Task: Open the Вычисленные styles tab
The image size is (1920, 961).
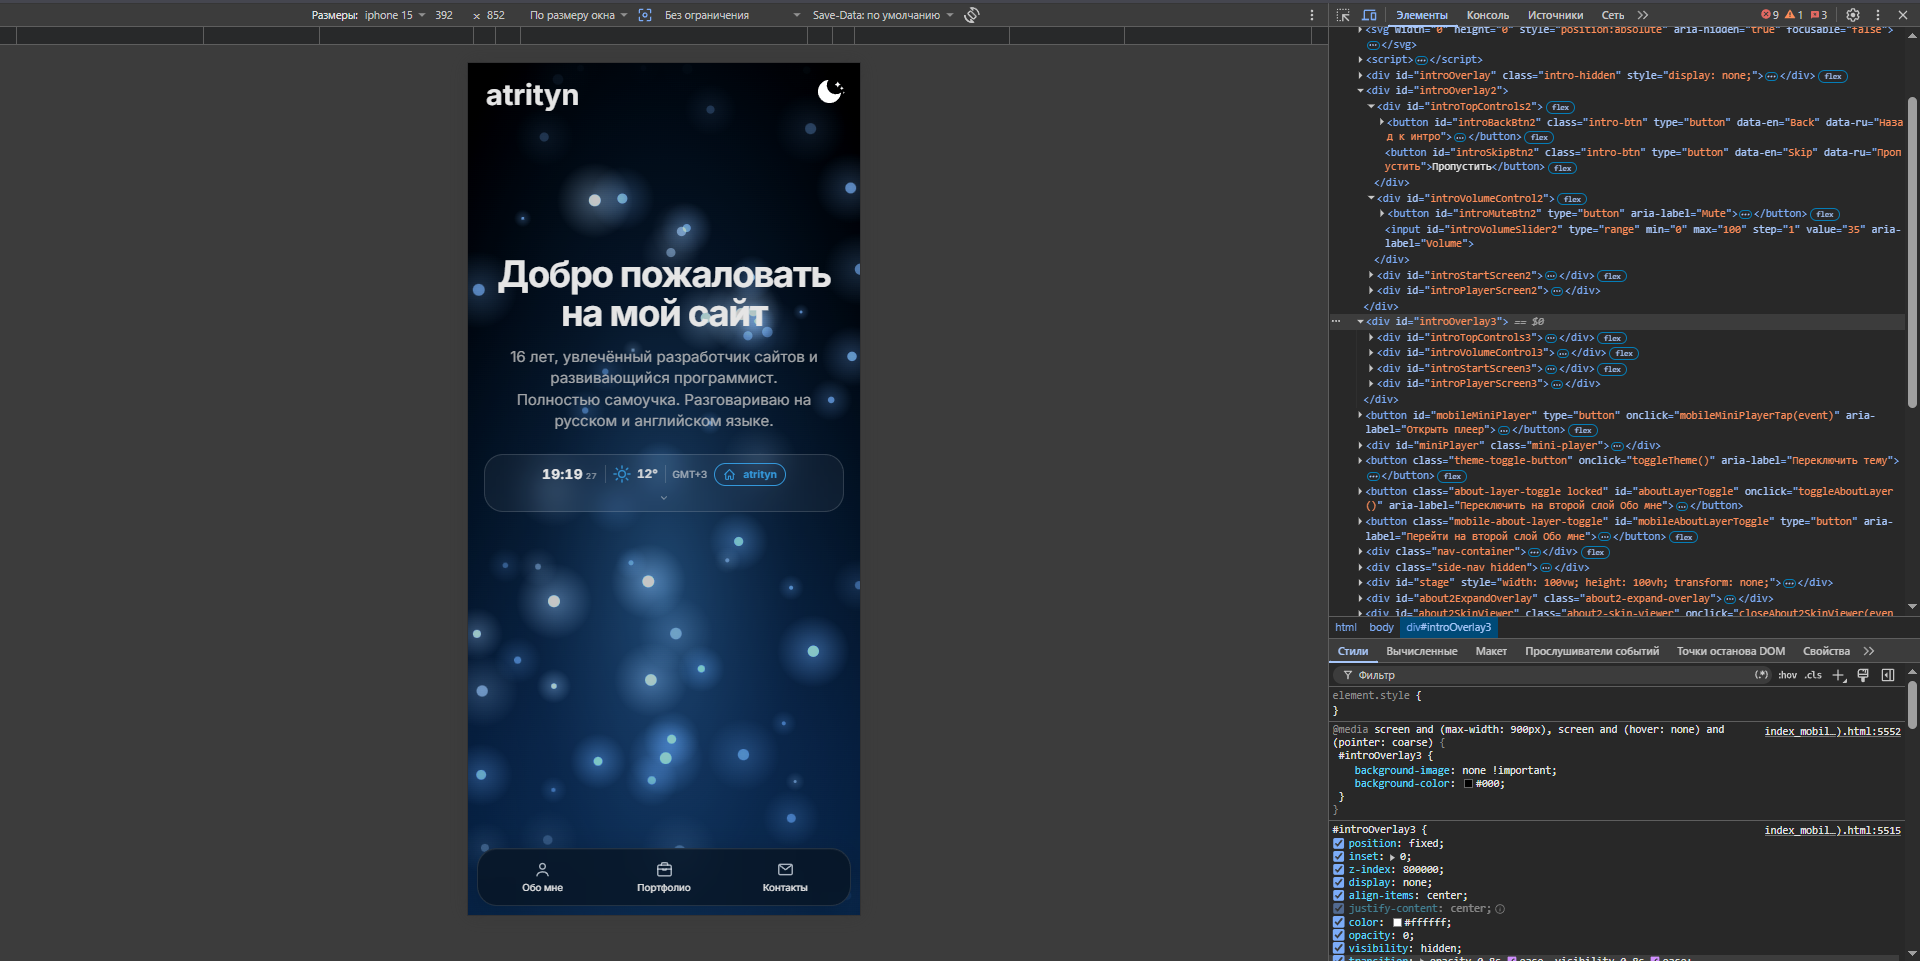Action: coord(1421,651)
